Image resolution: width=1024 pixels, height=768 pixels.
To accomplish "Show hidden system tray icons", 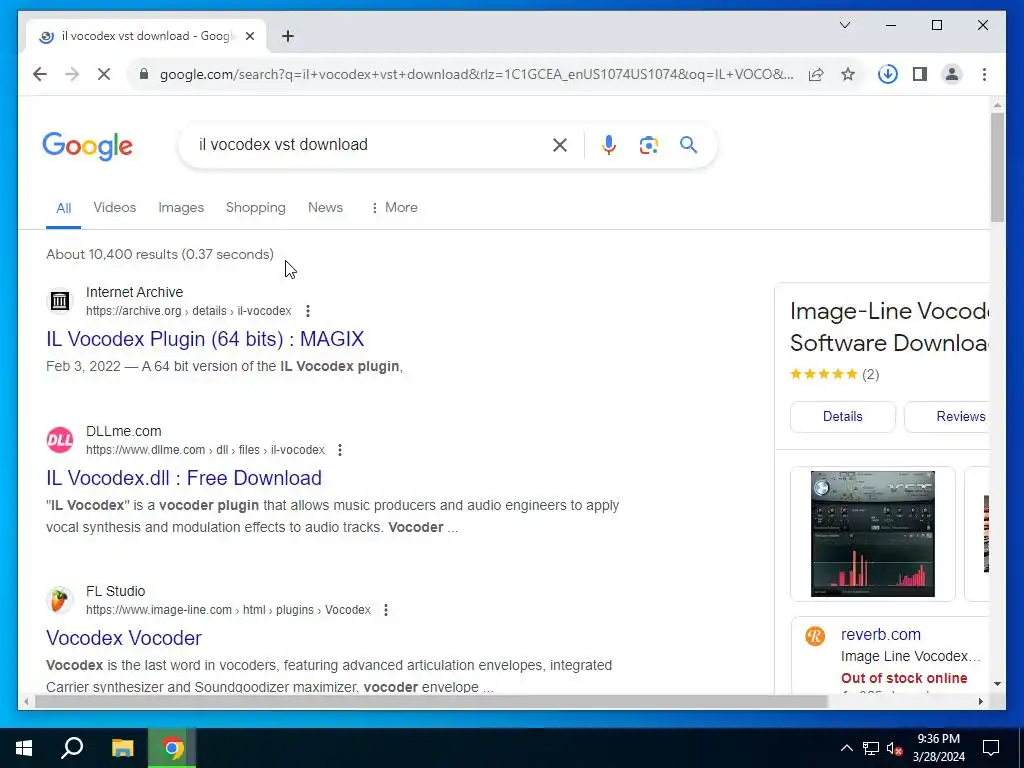I will coord(846,748).
